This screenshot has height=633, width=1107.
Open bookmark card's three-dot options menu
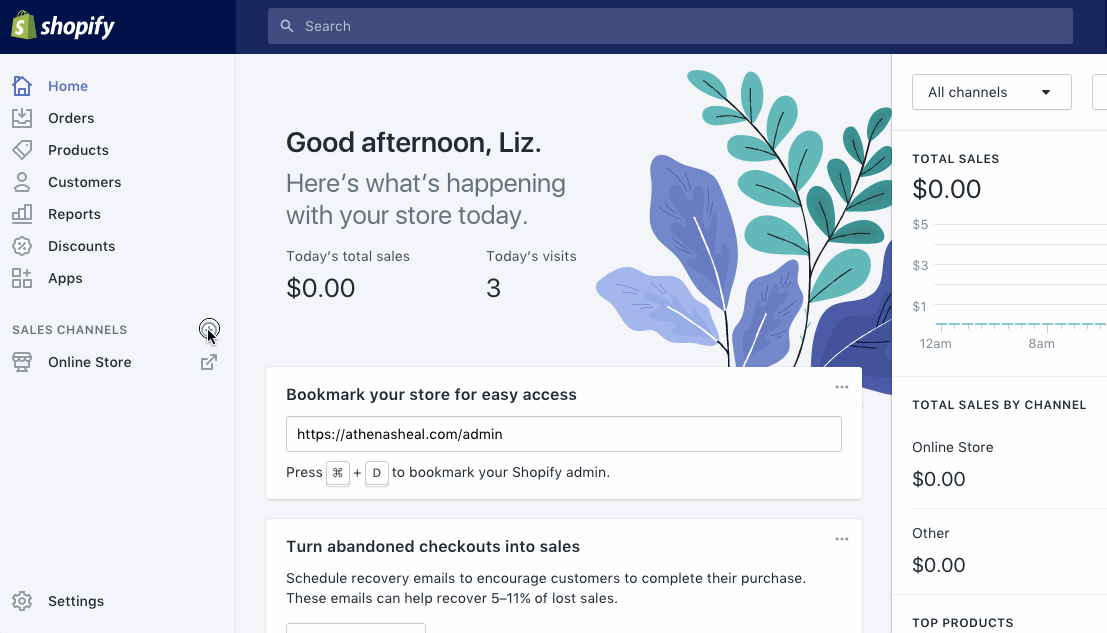point(842,387)
